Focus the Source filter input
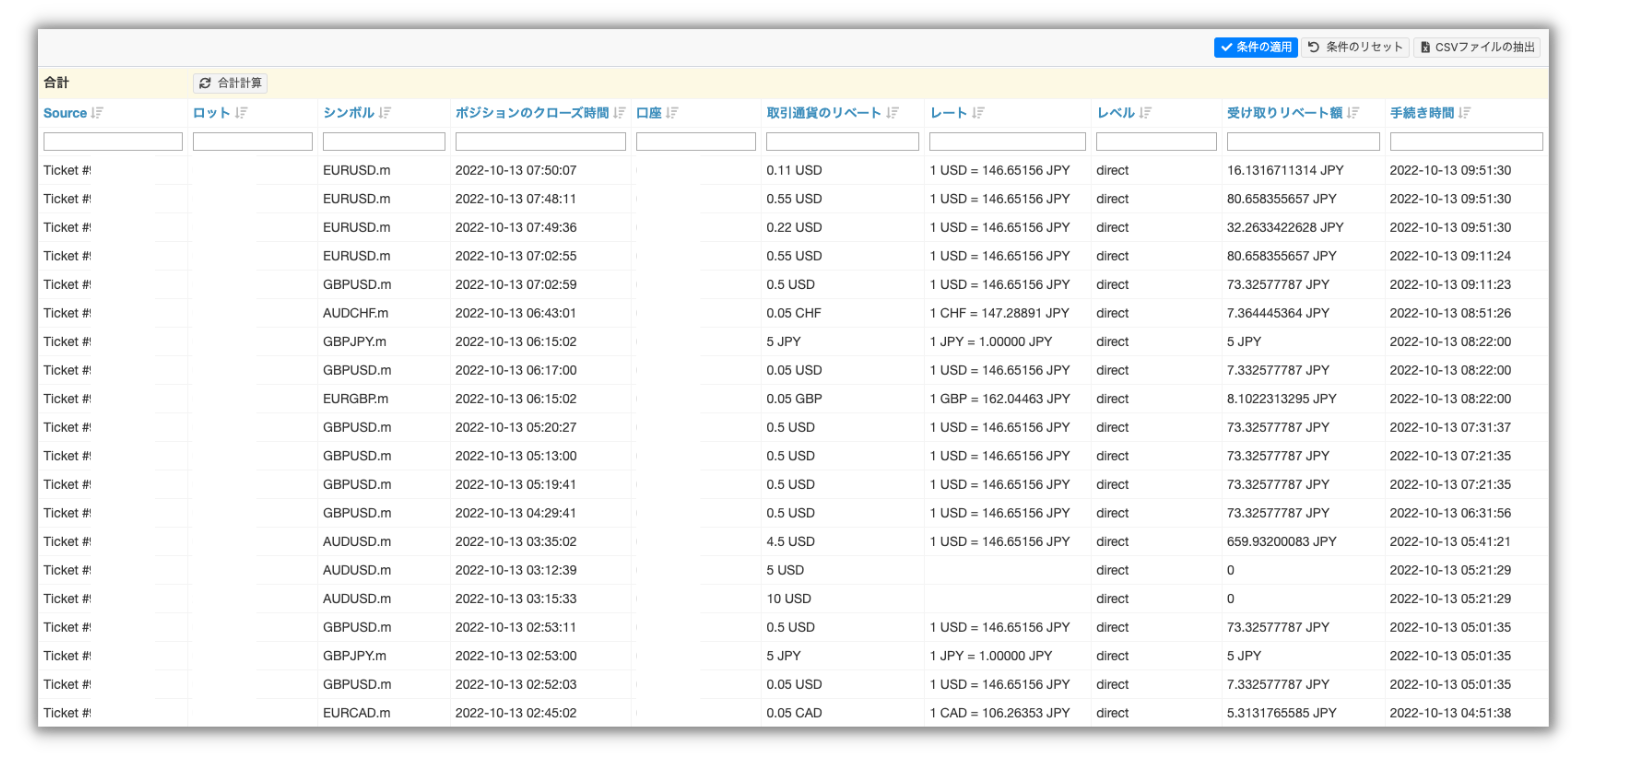Image resolution: width=1639 pixels, height=757 pixels. [113, 142]
